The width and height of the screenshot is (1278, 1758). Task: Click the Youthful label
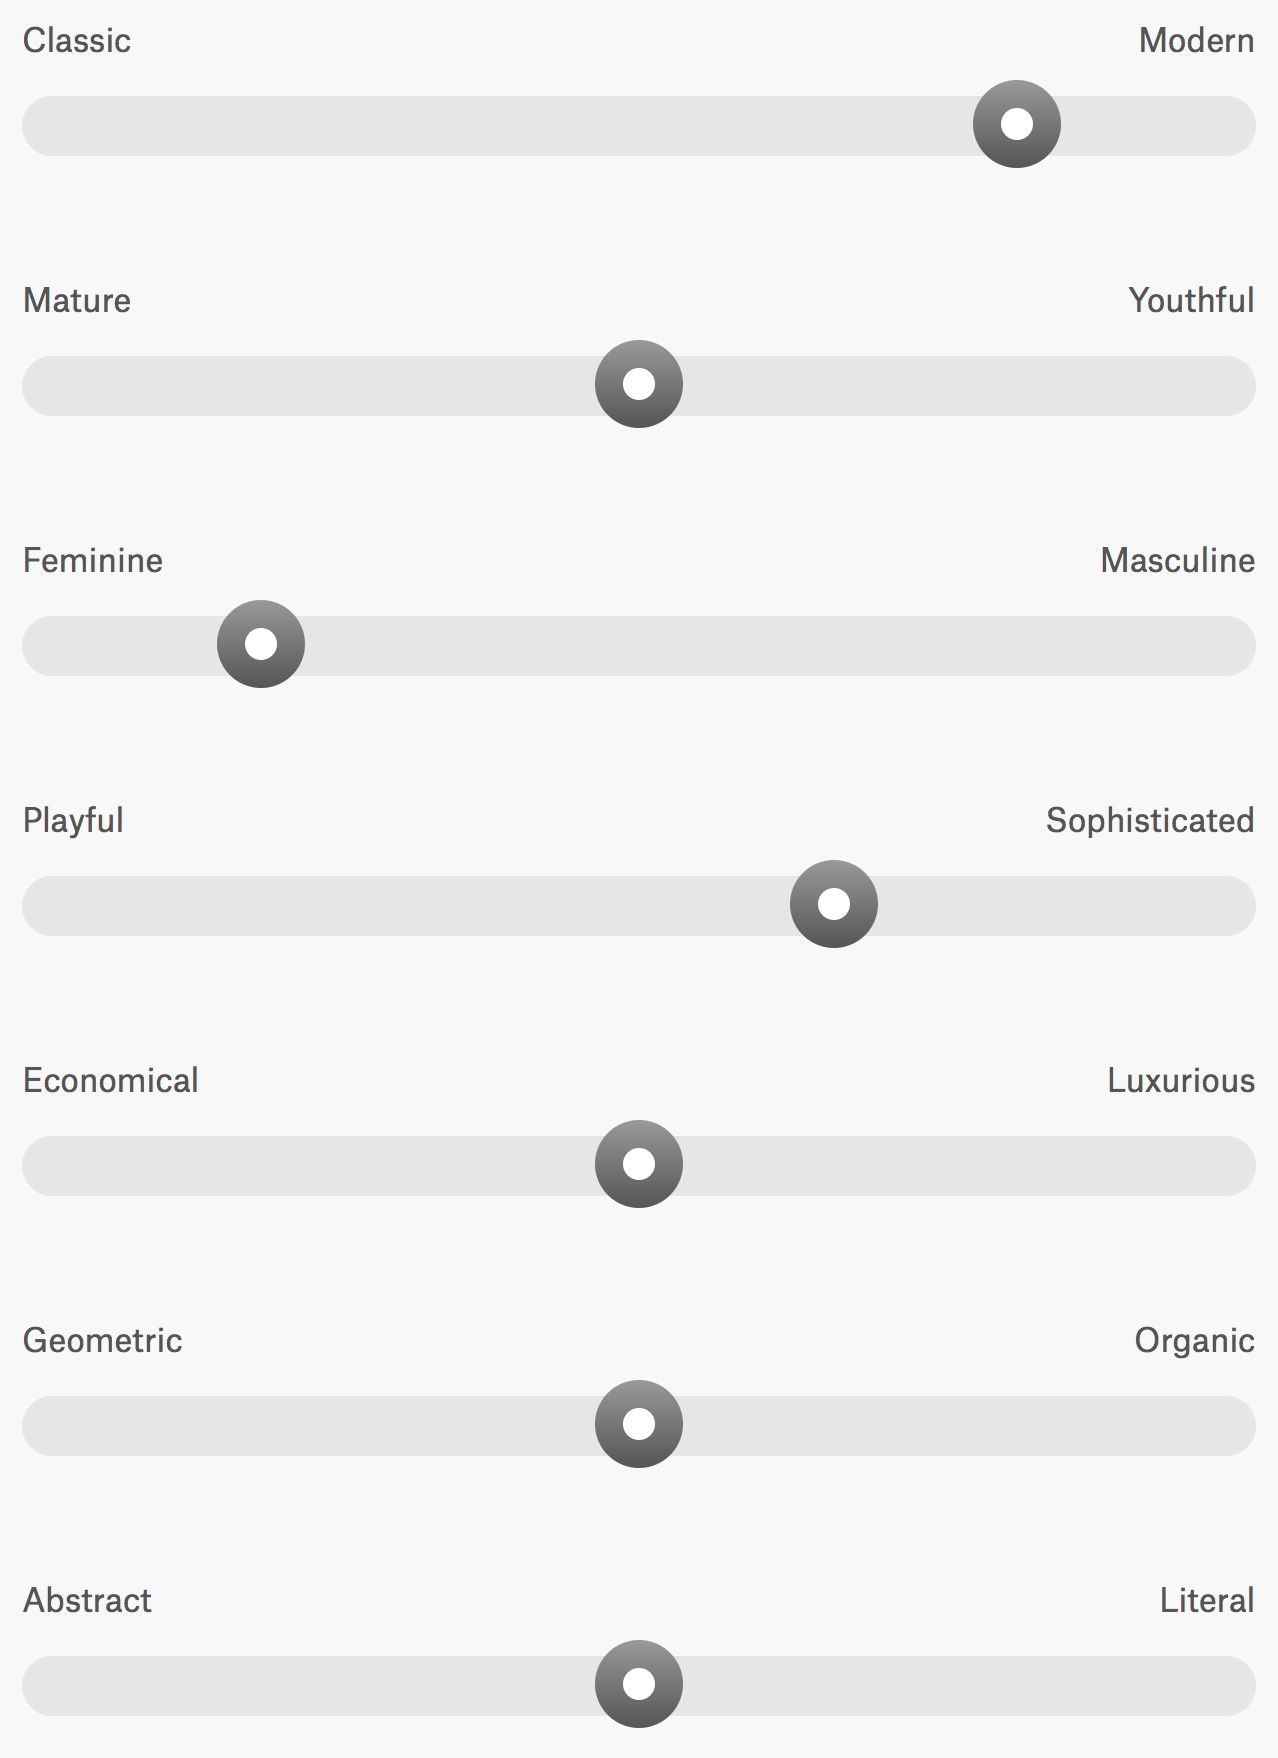point(1191,301)
